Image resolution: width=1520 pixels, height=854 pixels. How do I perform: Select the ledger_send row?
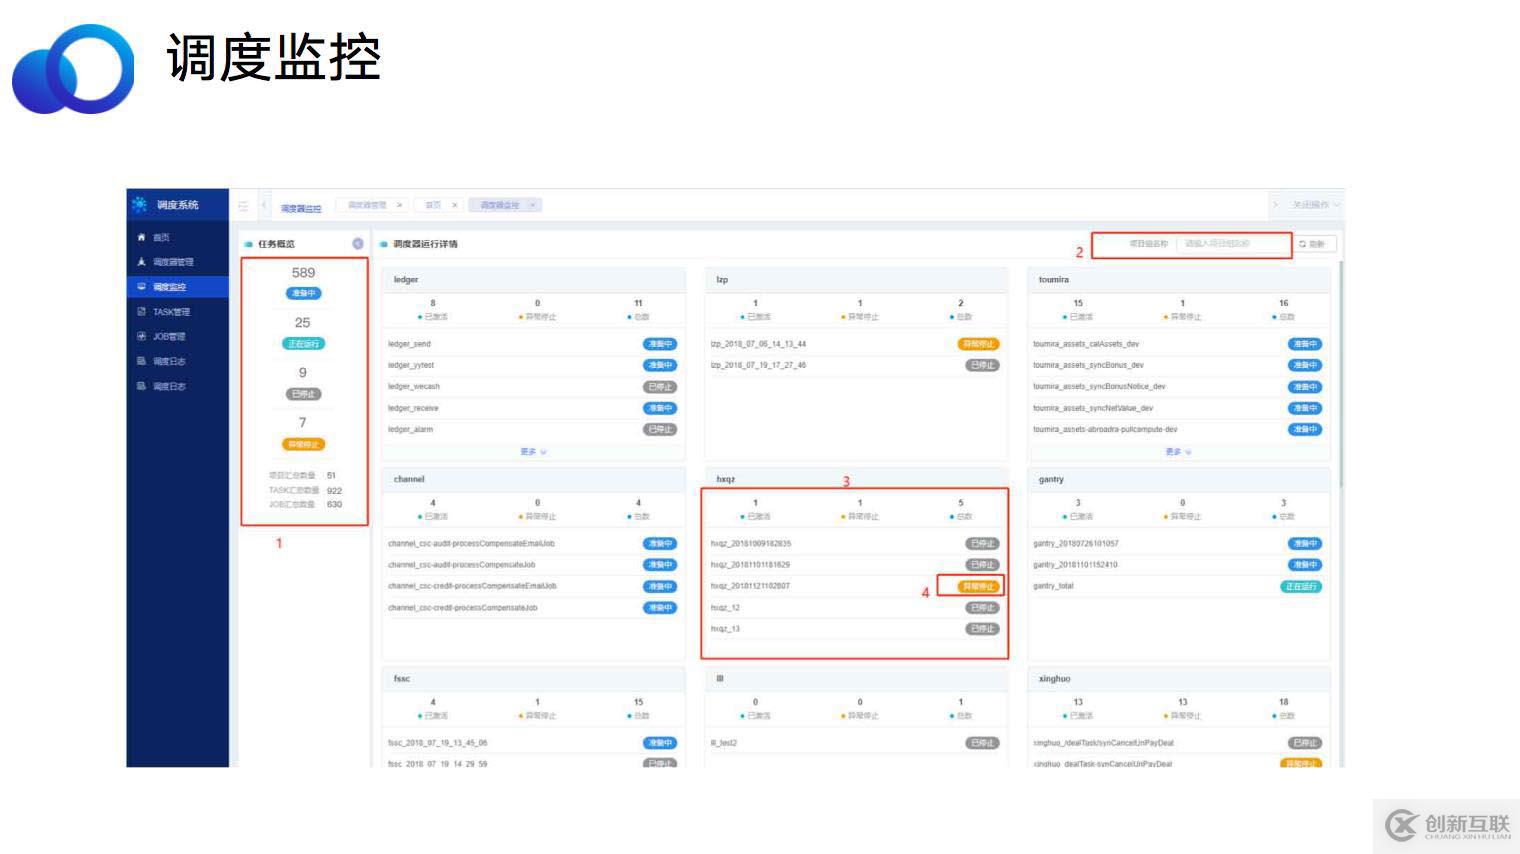(x=533, y=344)
